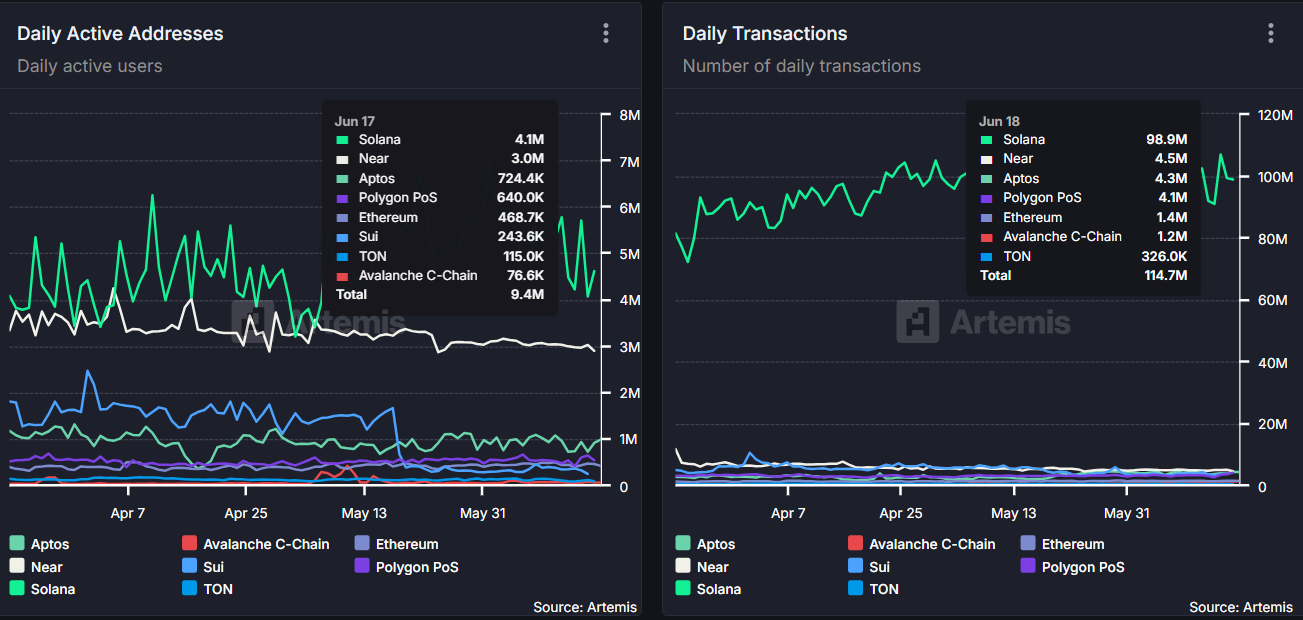Click the May 31 label on Active Addresses axis

tap(482, 513)
